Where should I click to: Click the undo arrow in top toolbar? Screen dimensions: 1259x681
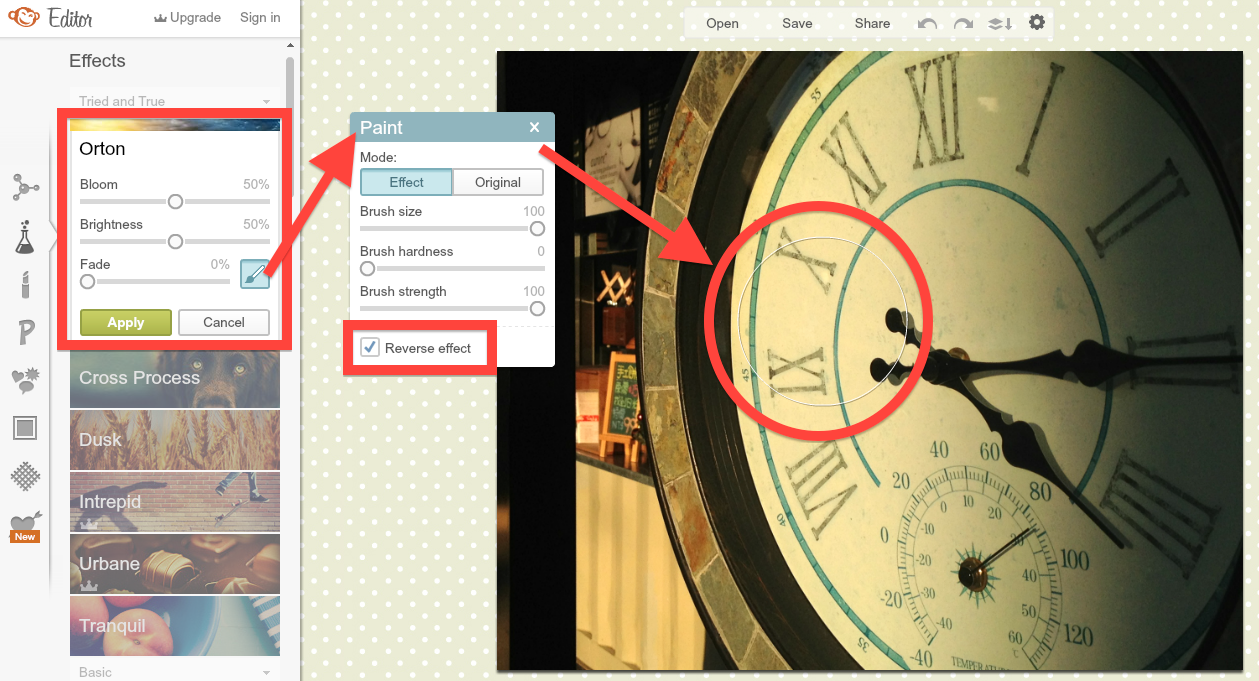point(928,23)
